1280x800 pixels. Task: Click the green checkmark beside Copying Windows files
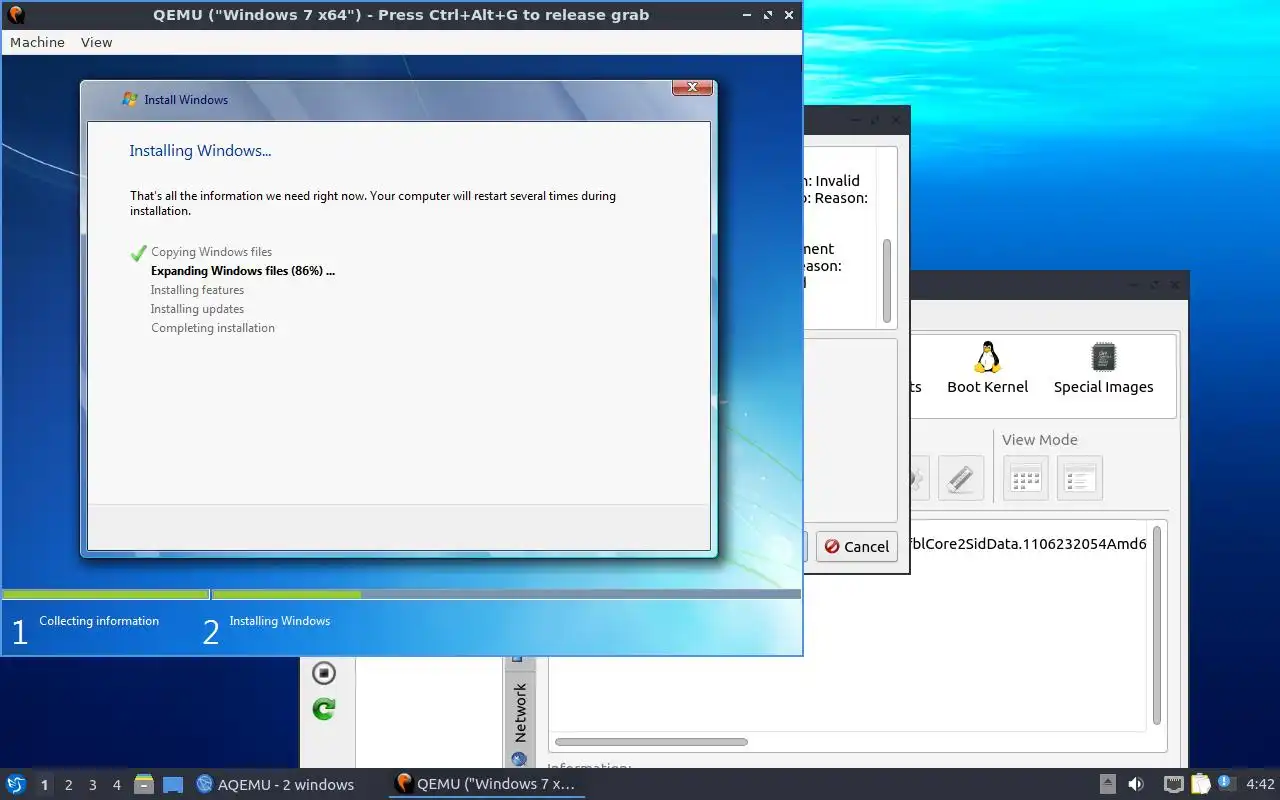(138, 253)
